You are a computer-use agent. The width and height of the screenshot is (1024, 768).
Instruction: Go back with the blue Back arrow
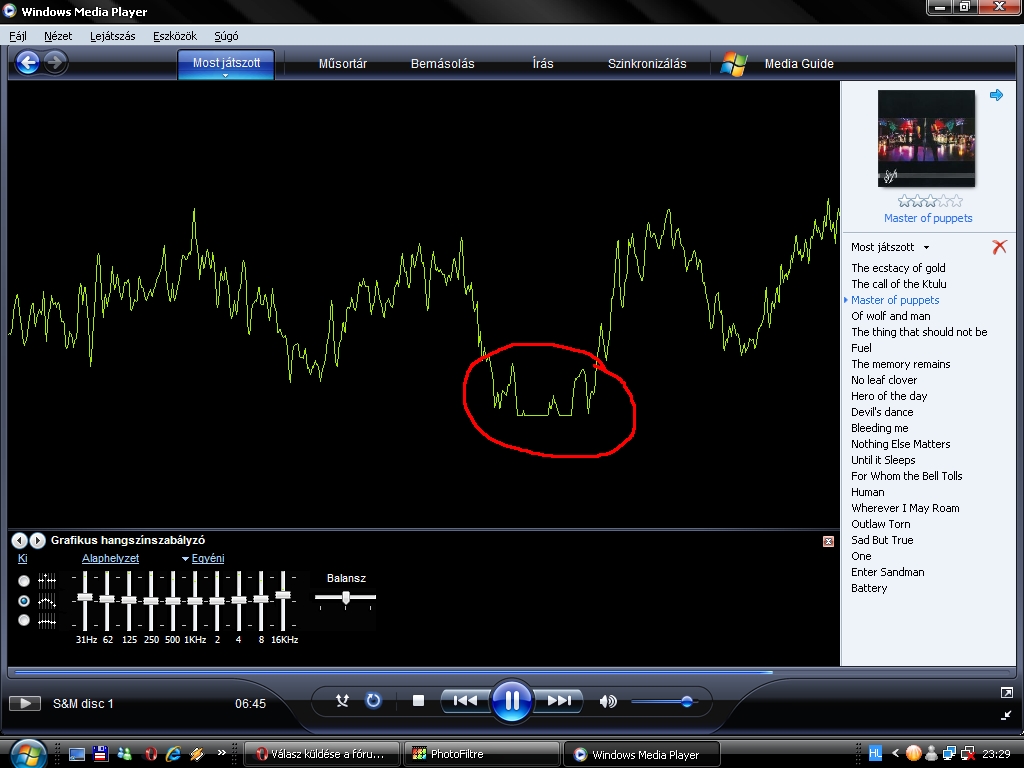27,63
